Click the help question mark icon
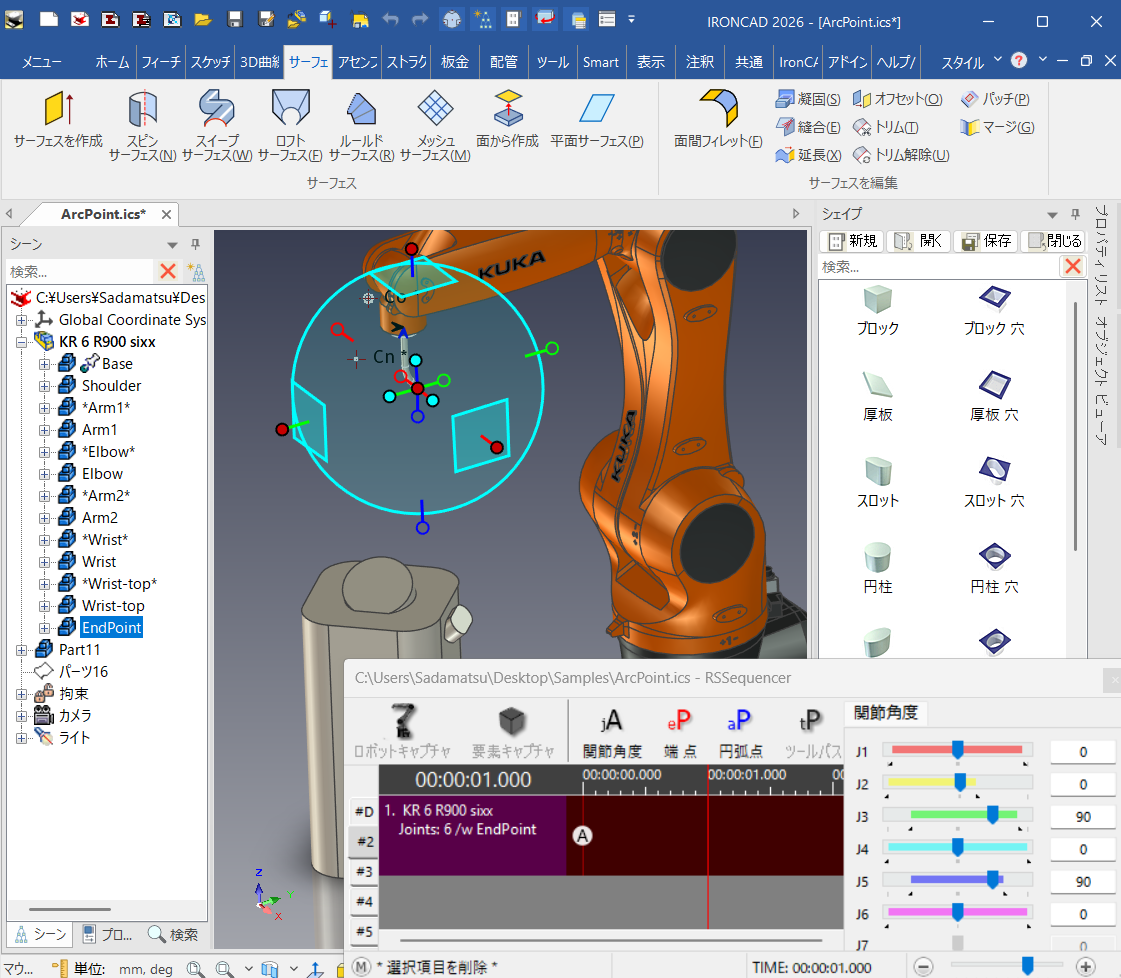The width and height of the screenshot is (1121, 978). pyautogui.click(x=1019, y=61)
